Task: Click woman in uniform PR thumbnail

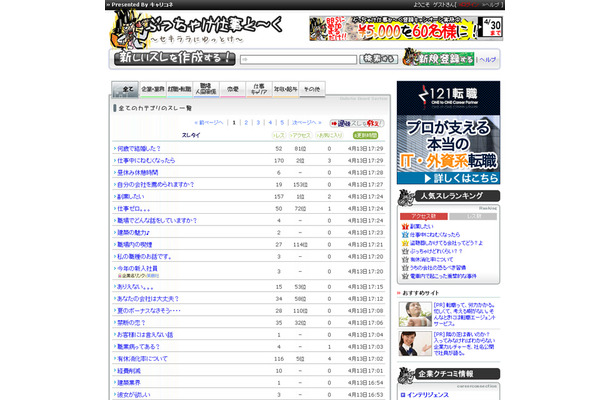Action: click(x=415, y=344)
